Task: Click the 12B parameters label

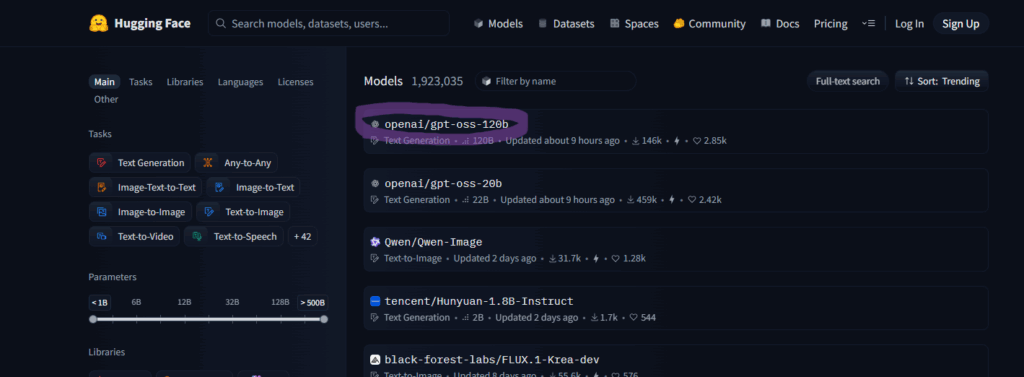Action: pyautogui.click(x=184, y=303)
